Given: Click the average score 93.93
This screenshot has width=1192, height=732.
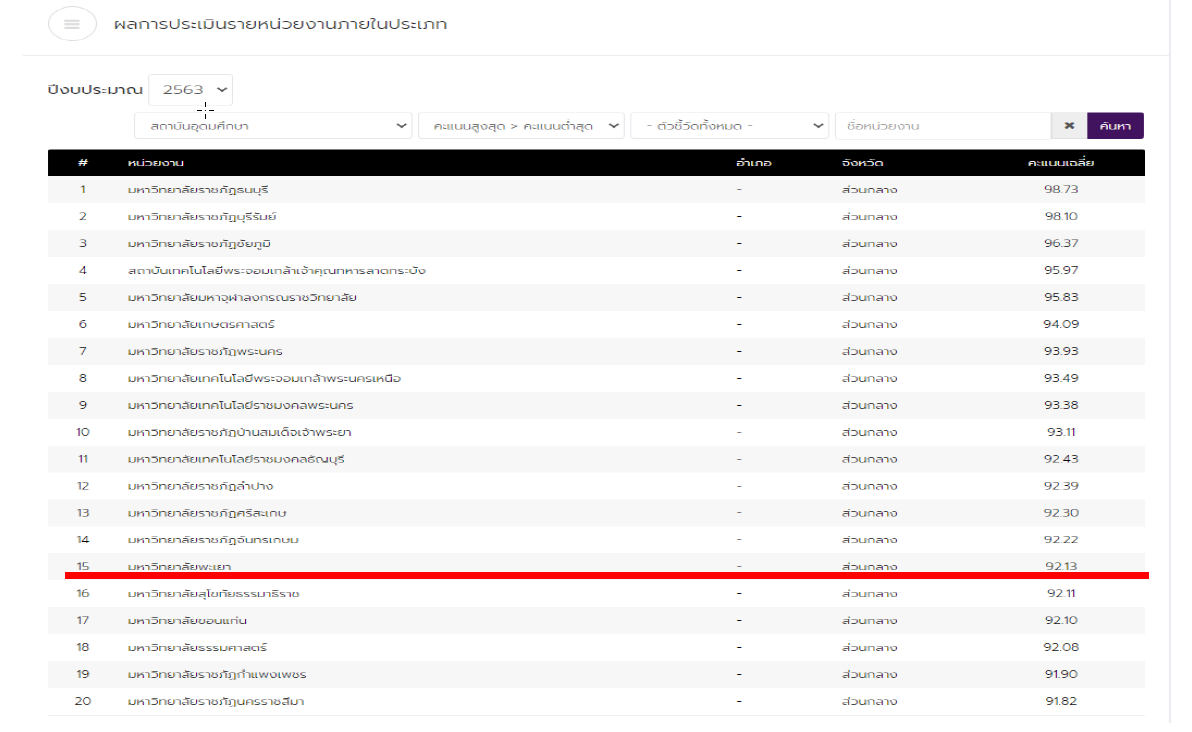Looking at the screenshot, I should pyautogui.click(x=1061, y=351).
